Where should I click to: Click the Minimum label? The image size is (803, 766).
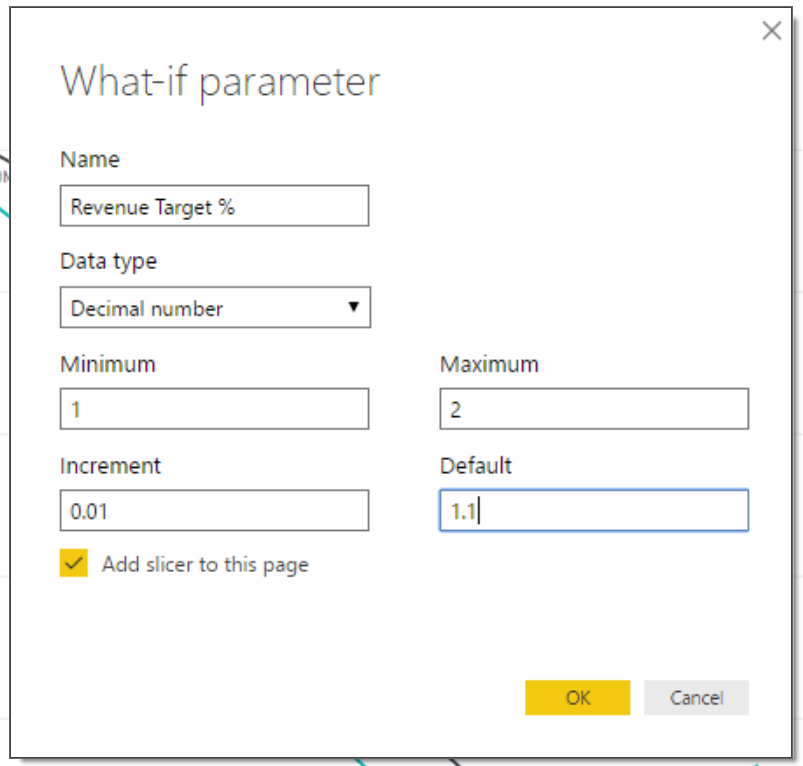click(x=107, y=364)
